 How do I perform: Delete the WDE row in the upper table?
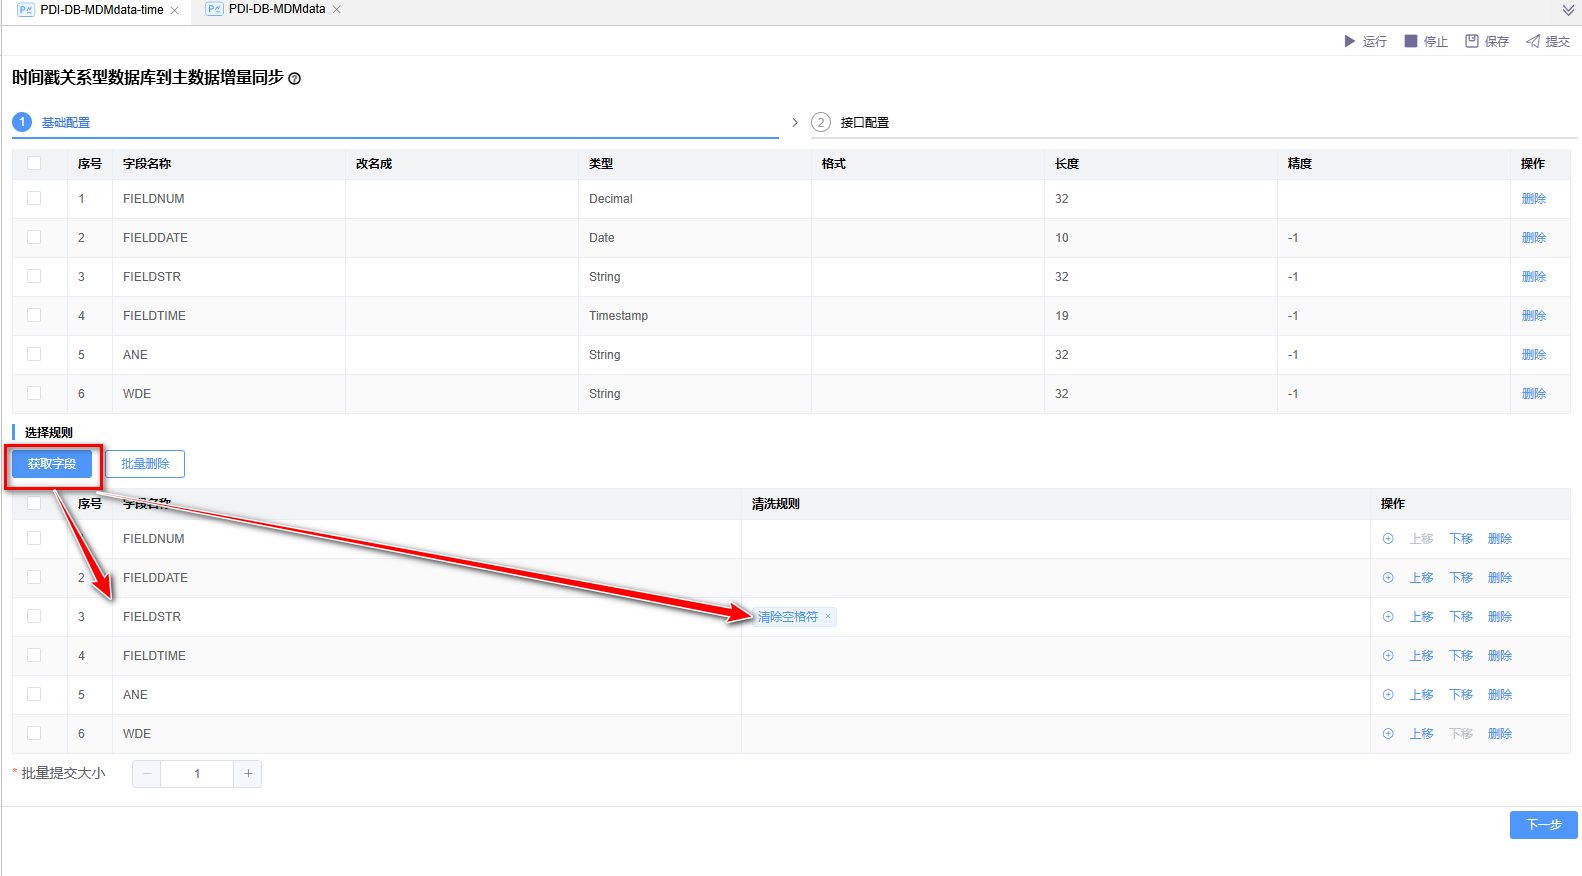coord(1534,394)
